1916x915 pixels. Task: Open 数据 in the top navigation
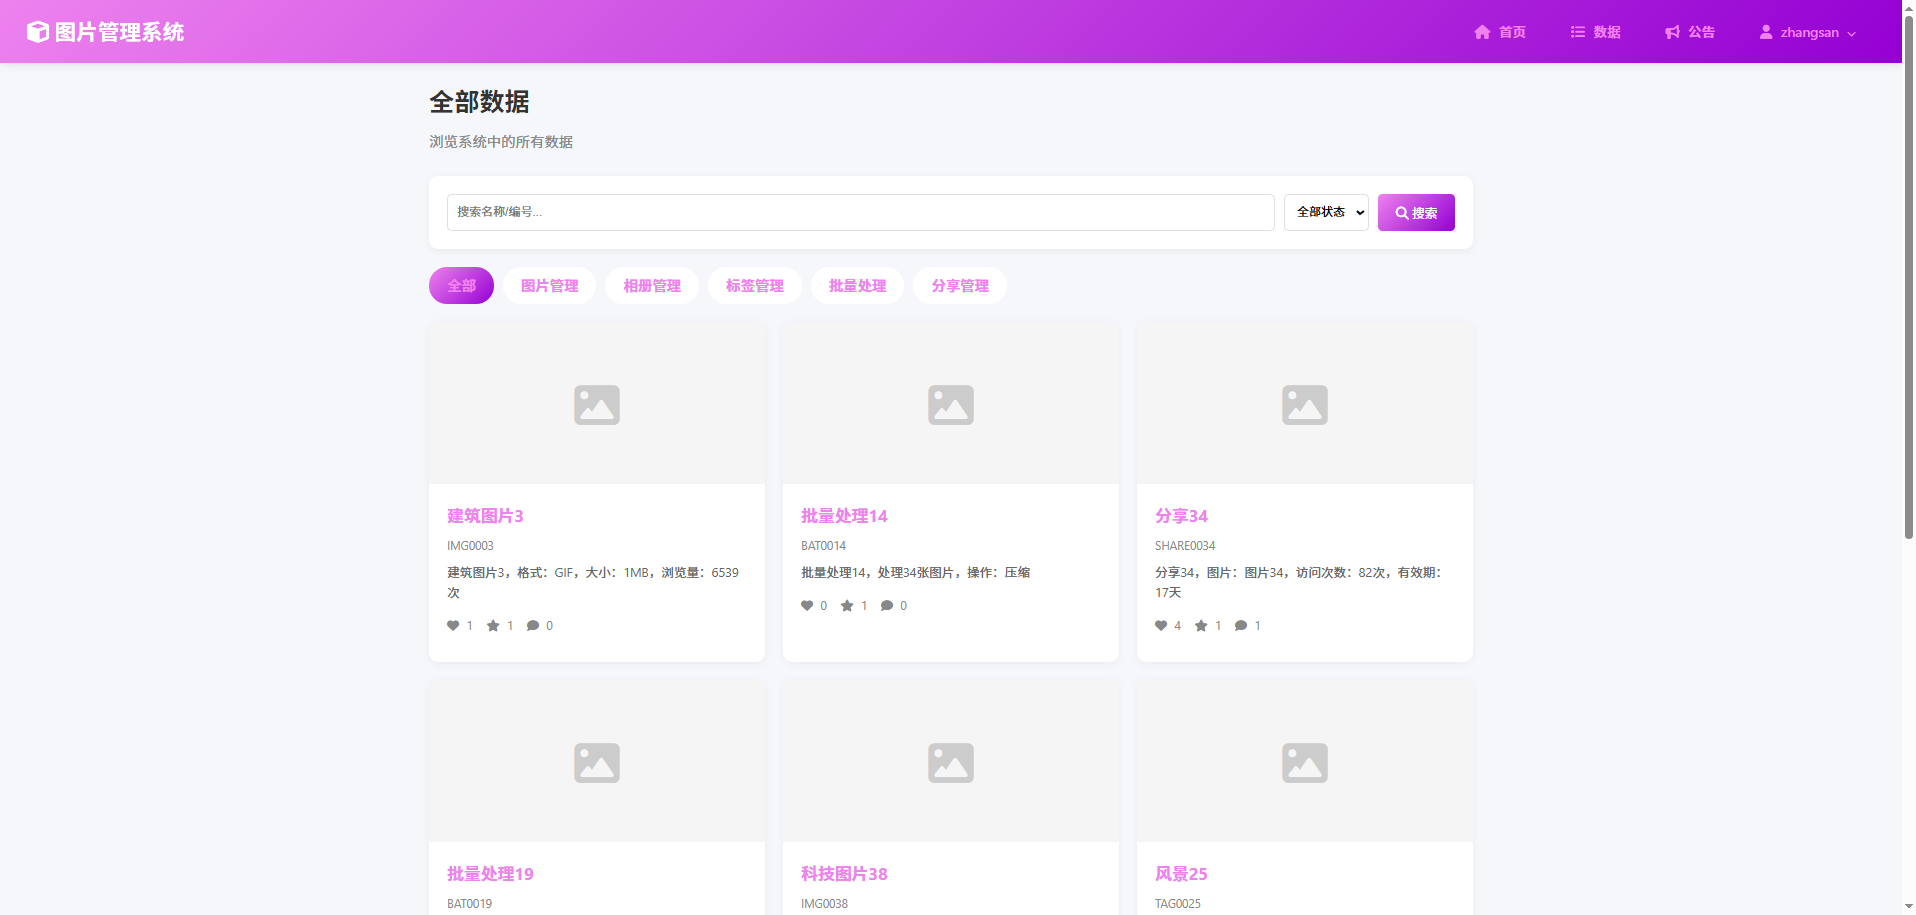pyautogui.click(x=1595, y=32)
